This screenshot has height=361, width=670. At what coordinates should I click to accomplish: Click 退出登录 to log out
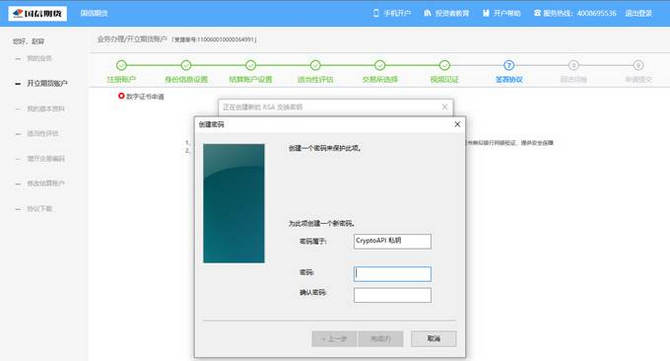pyautogui.click(x=638, y=13)
